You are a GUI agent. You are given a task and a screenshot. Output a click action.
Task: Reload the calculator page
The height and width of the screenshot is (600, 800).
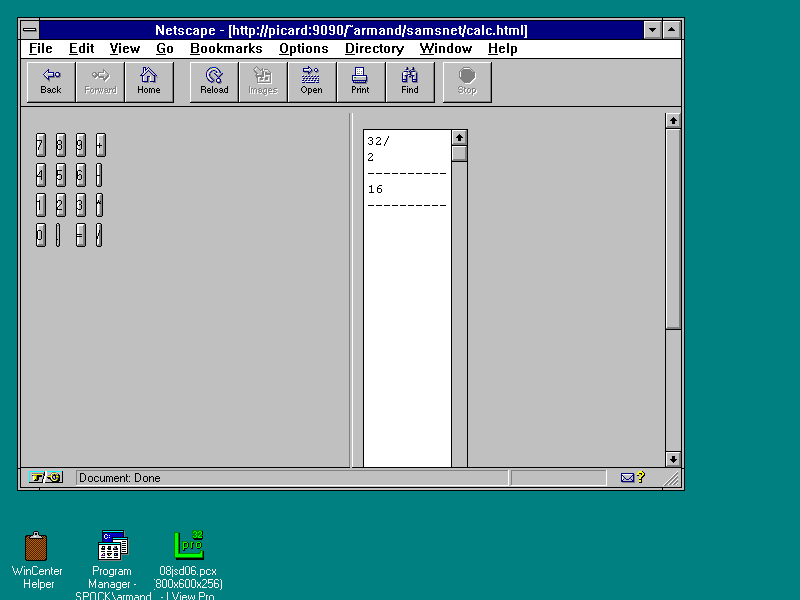click(x=214, y=82)
